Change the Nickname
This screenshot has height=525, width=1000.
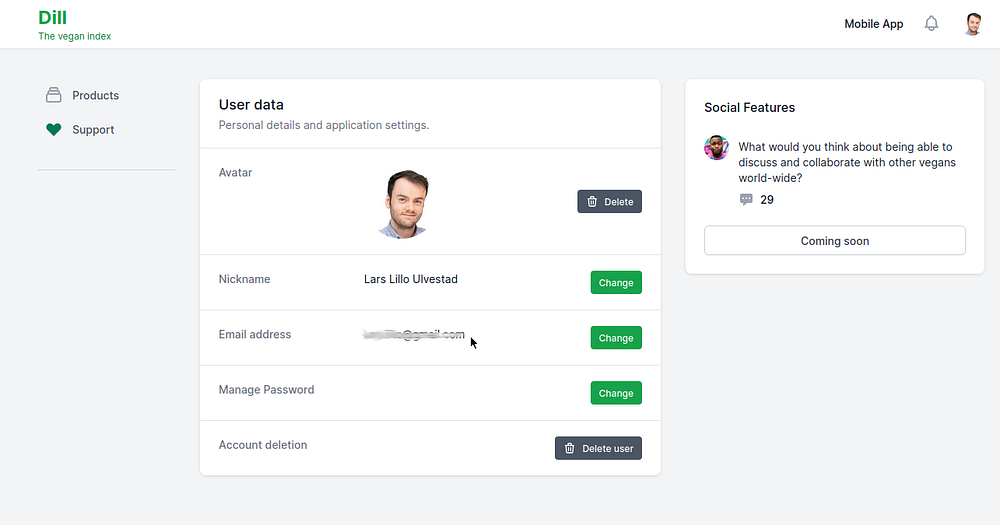pos(615,283)
